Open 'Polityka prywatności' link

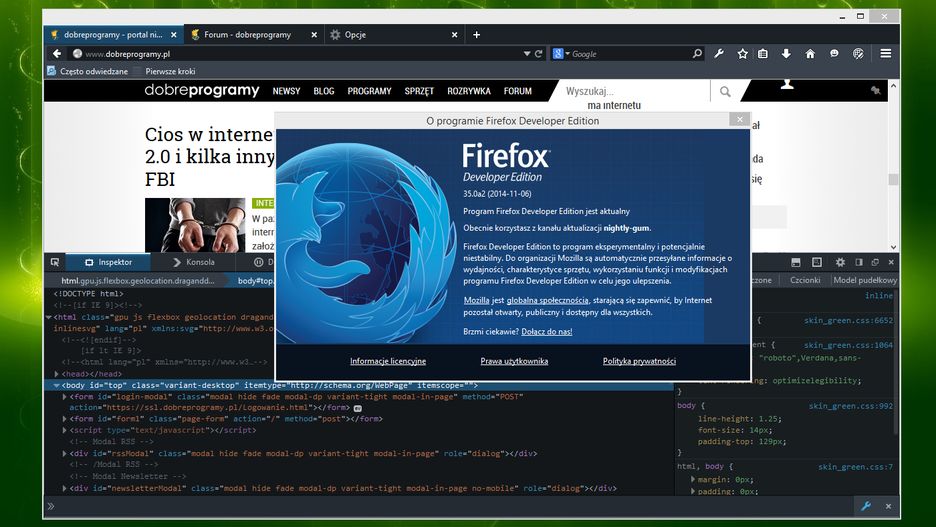tap(639, 361)
